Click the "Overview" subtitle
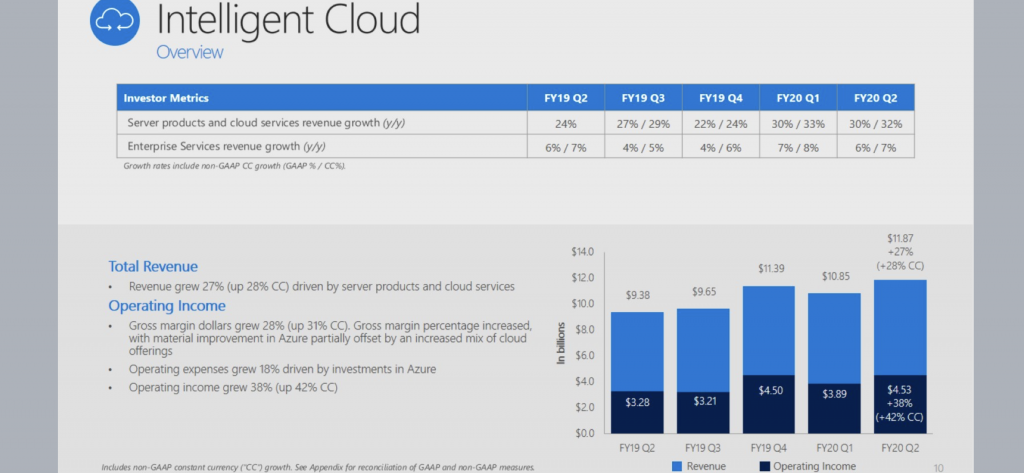 click(x=189, y=52)
